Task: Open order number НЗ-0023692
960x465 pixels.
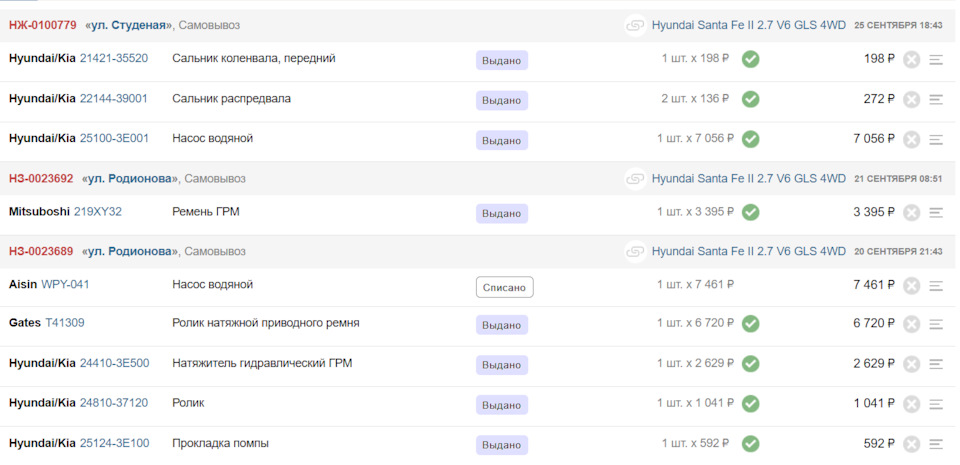Action: click(x=41, y=178)
